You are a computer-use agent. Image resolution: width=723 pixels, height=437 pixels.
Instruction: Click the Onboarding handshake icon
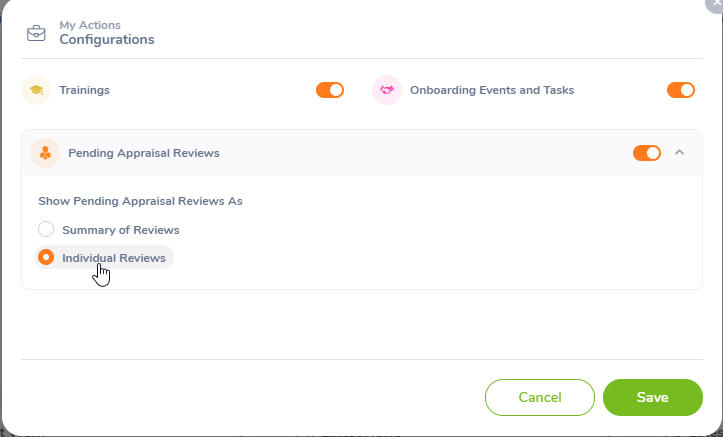[386, 90]
